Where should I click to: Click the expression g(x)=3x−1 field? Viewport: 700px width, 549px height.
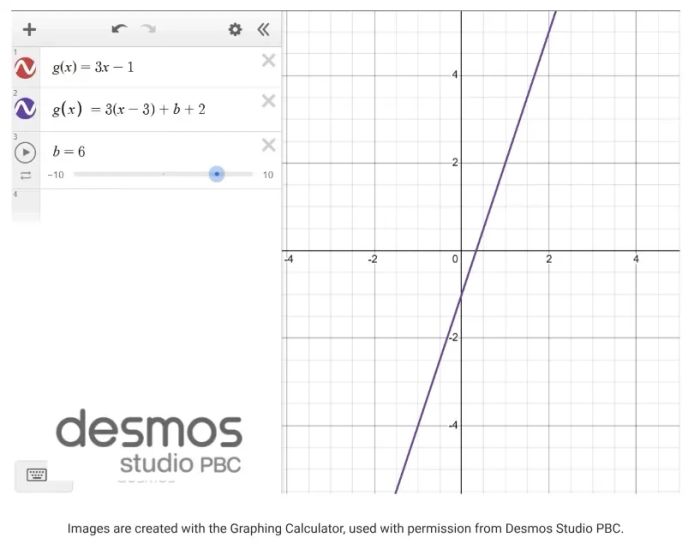(x=151, y=67)
